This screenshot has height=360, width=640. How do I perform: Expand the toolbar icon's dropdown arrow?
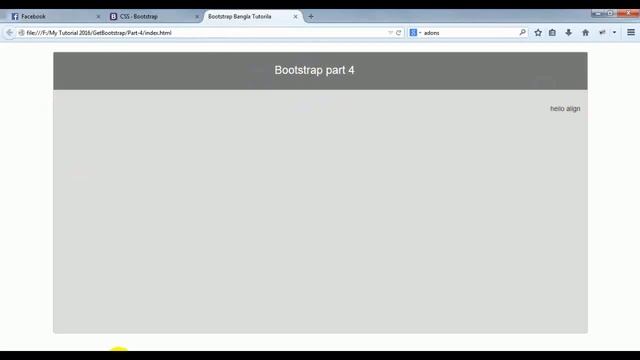[x=614, y=33]
